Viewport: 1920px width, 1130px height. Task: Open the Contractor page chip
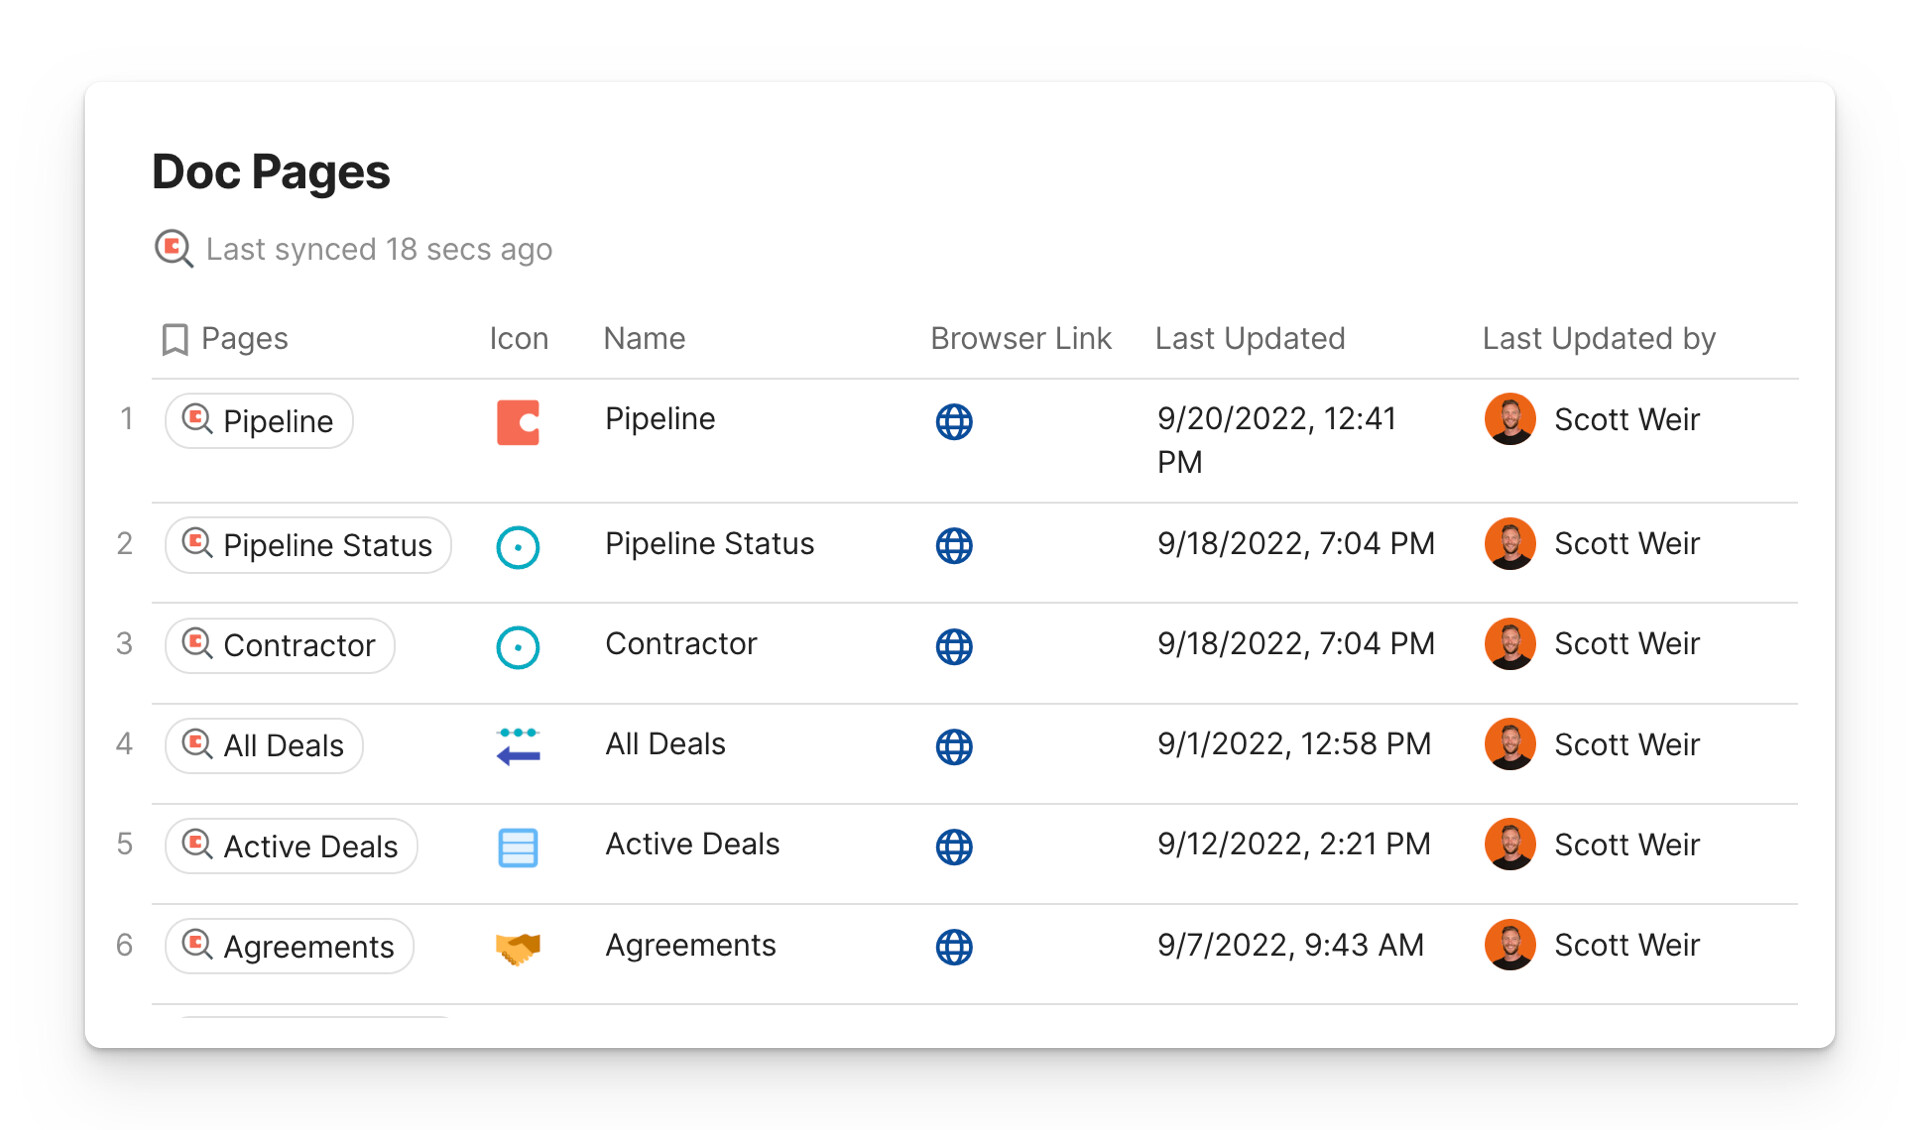click(x=280, y=646)
